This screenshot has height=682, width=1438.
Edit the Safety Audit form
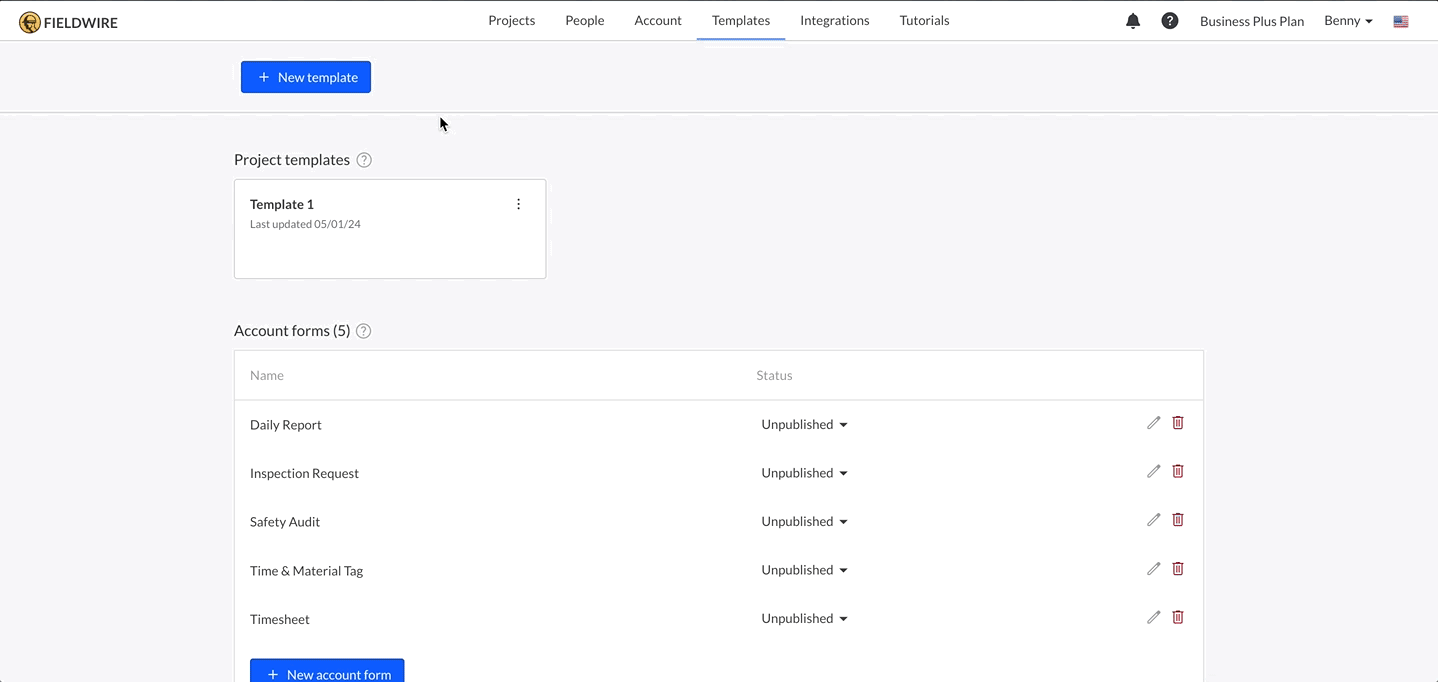point(1153,519)
